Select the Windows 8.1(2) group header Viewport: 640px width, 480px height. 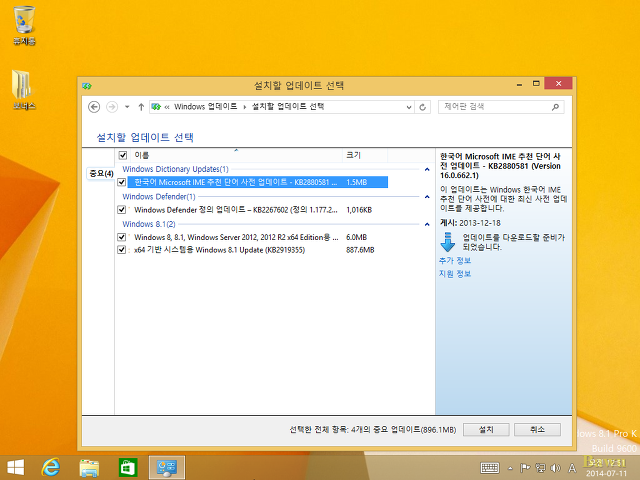point(149,224)
